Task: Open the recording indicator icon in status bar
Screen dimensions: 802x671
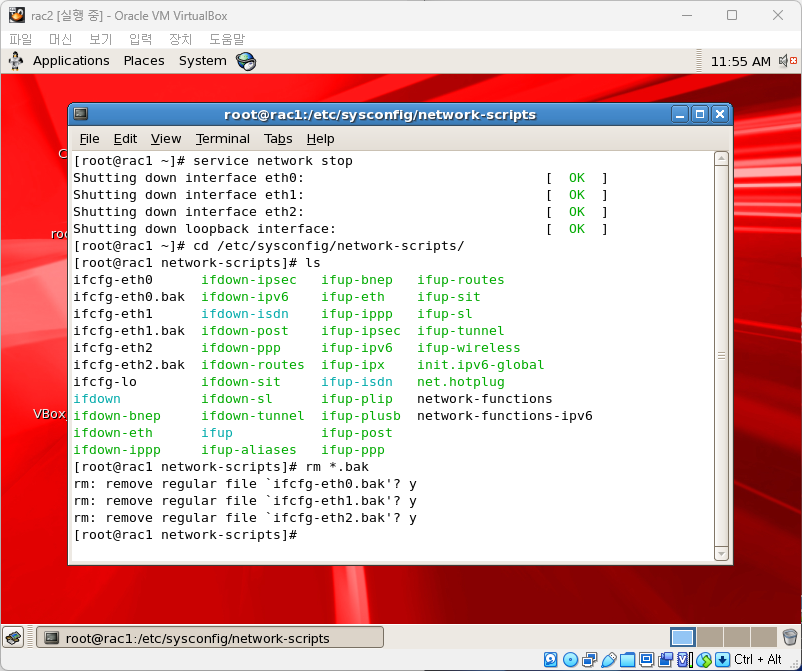Action: click(x=666, y=660)
